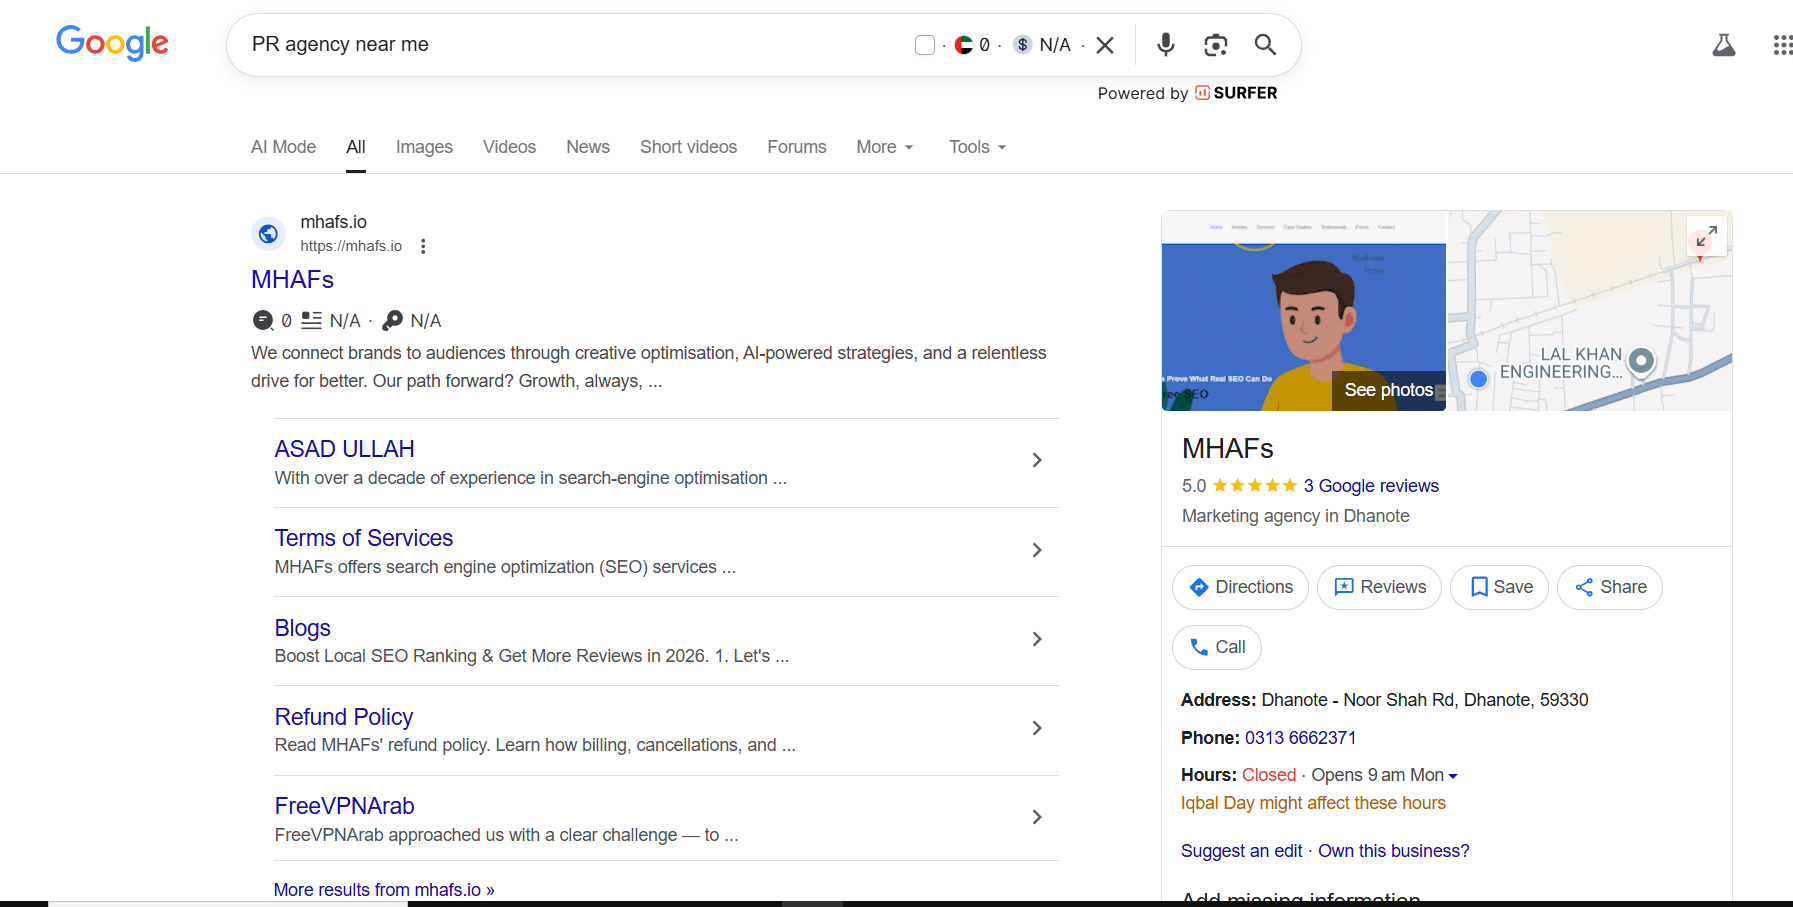The height and width of the screenshot is (907, 1793).
Task: Tick the Surfer checkbox in search bar
Action: [925, 45]
